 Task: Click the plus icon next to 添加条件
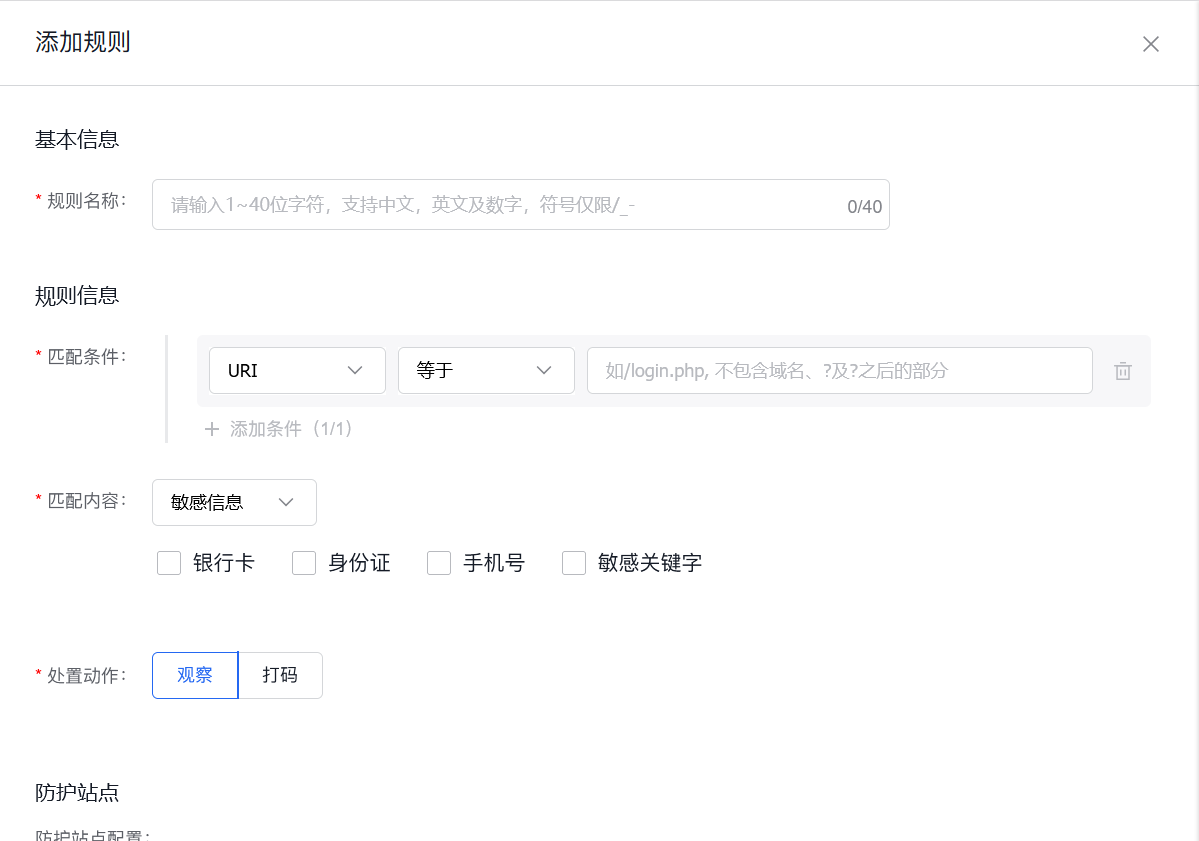(x=212, y=429)
